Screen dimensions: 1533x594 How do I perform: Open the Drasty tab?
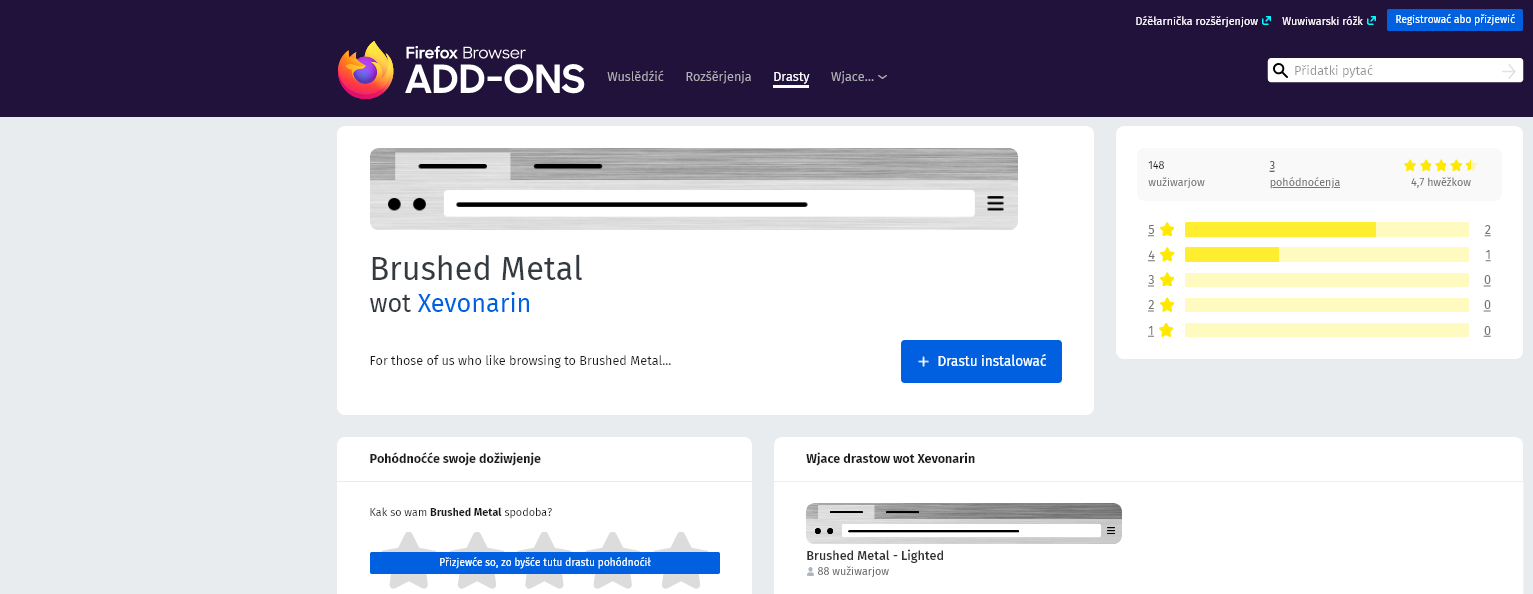pyautogui.click(x=791, y=77)
